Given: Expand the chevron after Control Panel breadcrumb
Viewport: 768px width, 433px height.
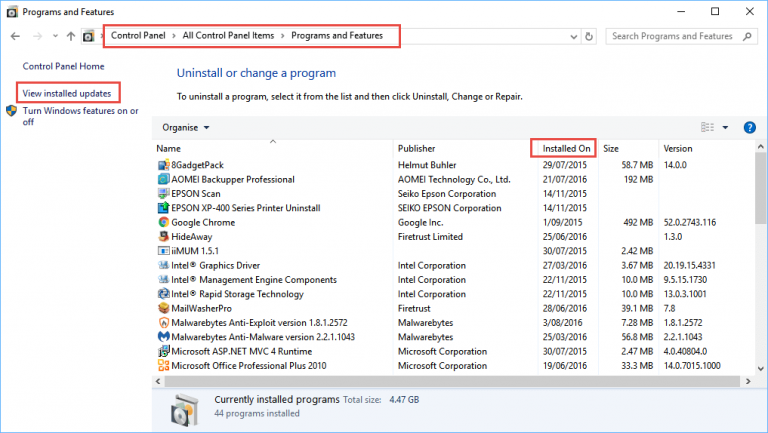Looking at the screenshot, I should [x=174, y=36].
